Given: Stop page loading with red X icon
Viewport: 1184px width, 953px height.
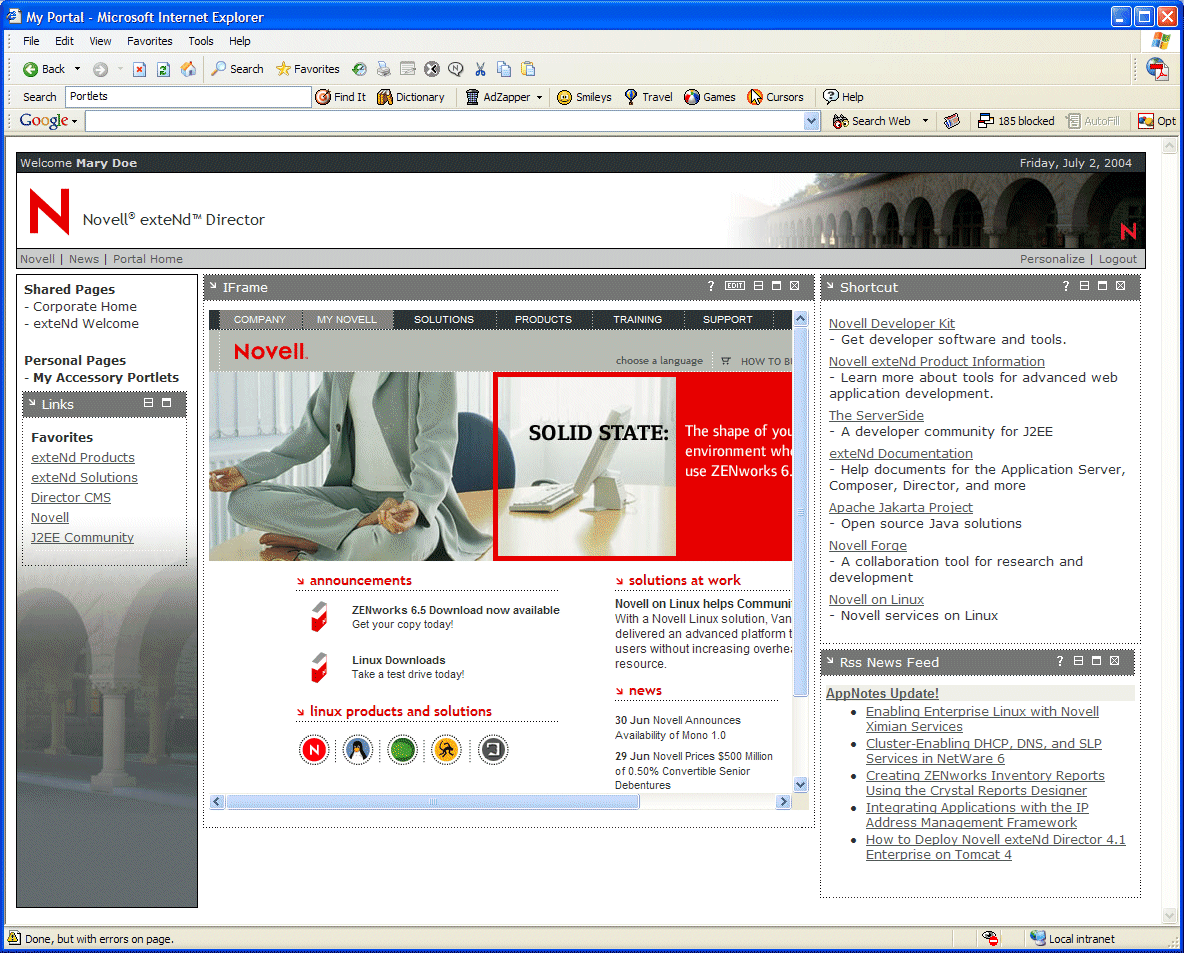Looking at the screenshot, I should click(x=139, y=69).
